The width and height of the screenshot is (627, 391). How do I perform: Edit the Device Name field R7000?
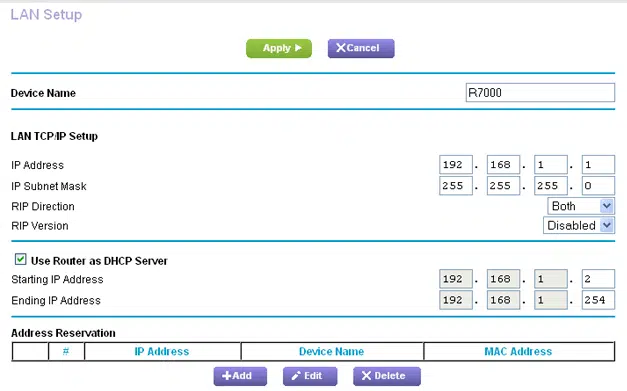[540, 93]
